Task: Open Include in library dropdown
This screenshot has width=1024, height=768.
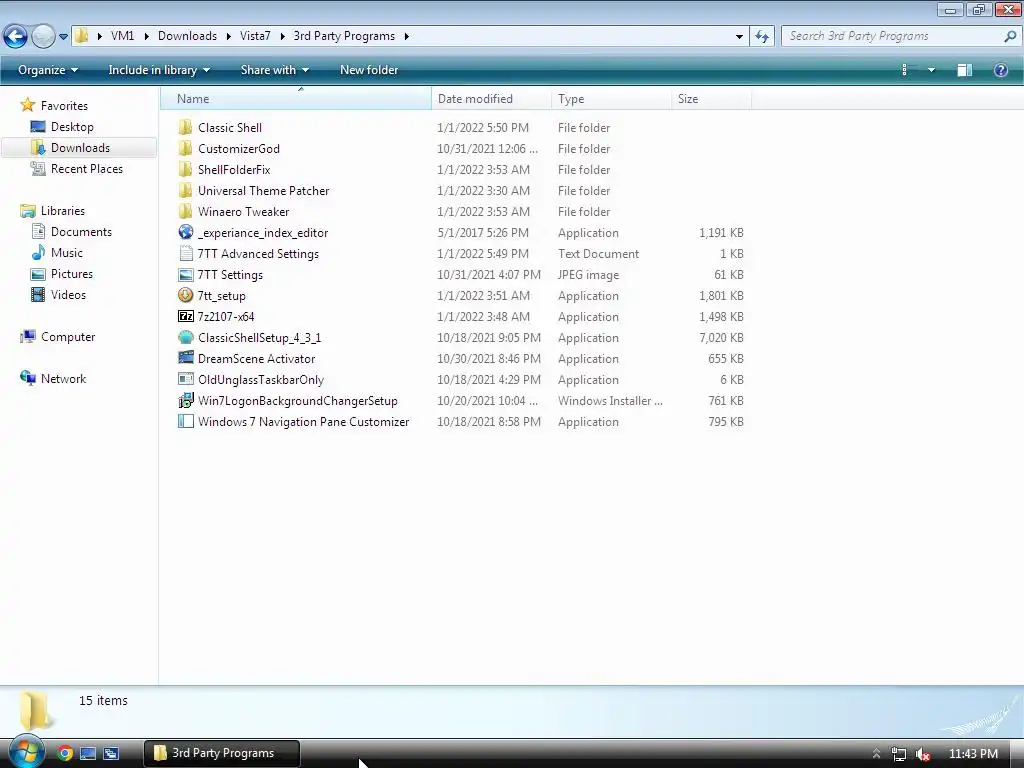Action: 159,70
